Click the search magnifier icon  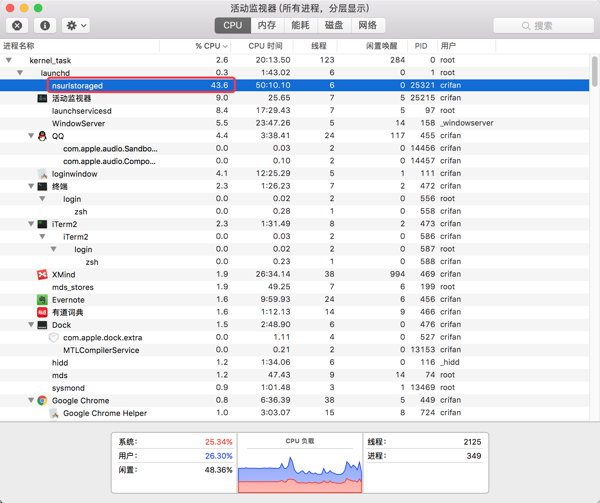[x=526, y=26]
